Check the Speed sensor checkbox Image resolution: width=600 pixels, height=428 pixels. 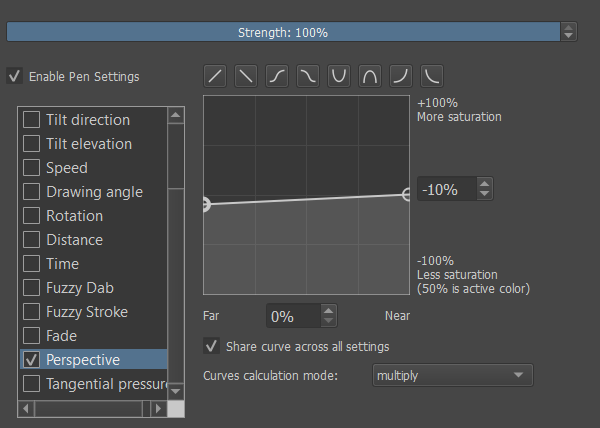pyautogui.click(x=31, y=168)
